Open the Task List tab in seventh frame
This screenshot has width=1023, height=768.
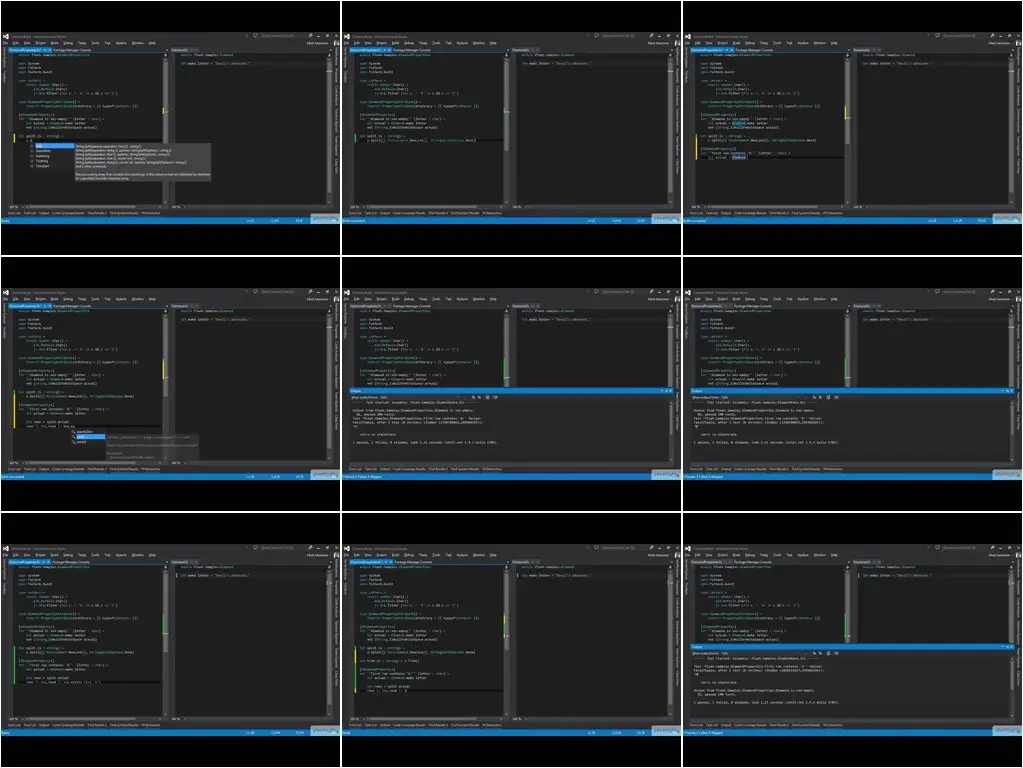coord(30,725)
